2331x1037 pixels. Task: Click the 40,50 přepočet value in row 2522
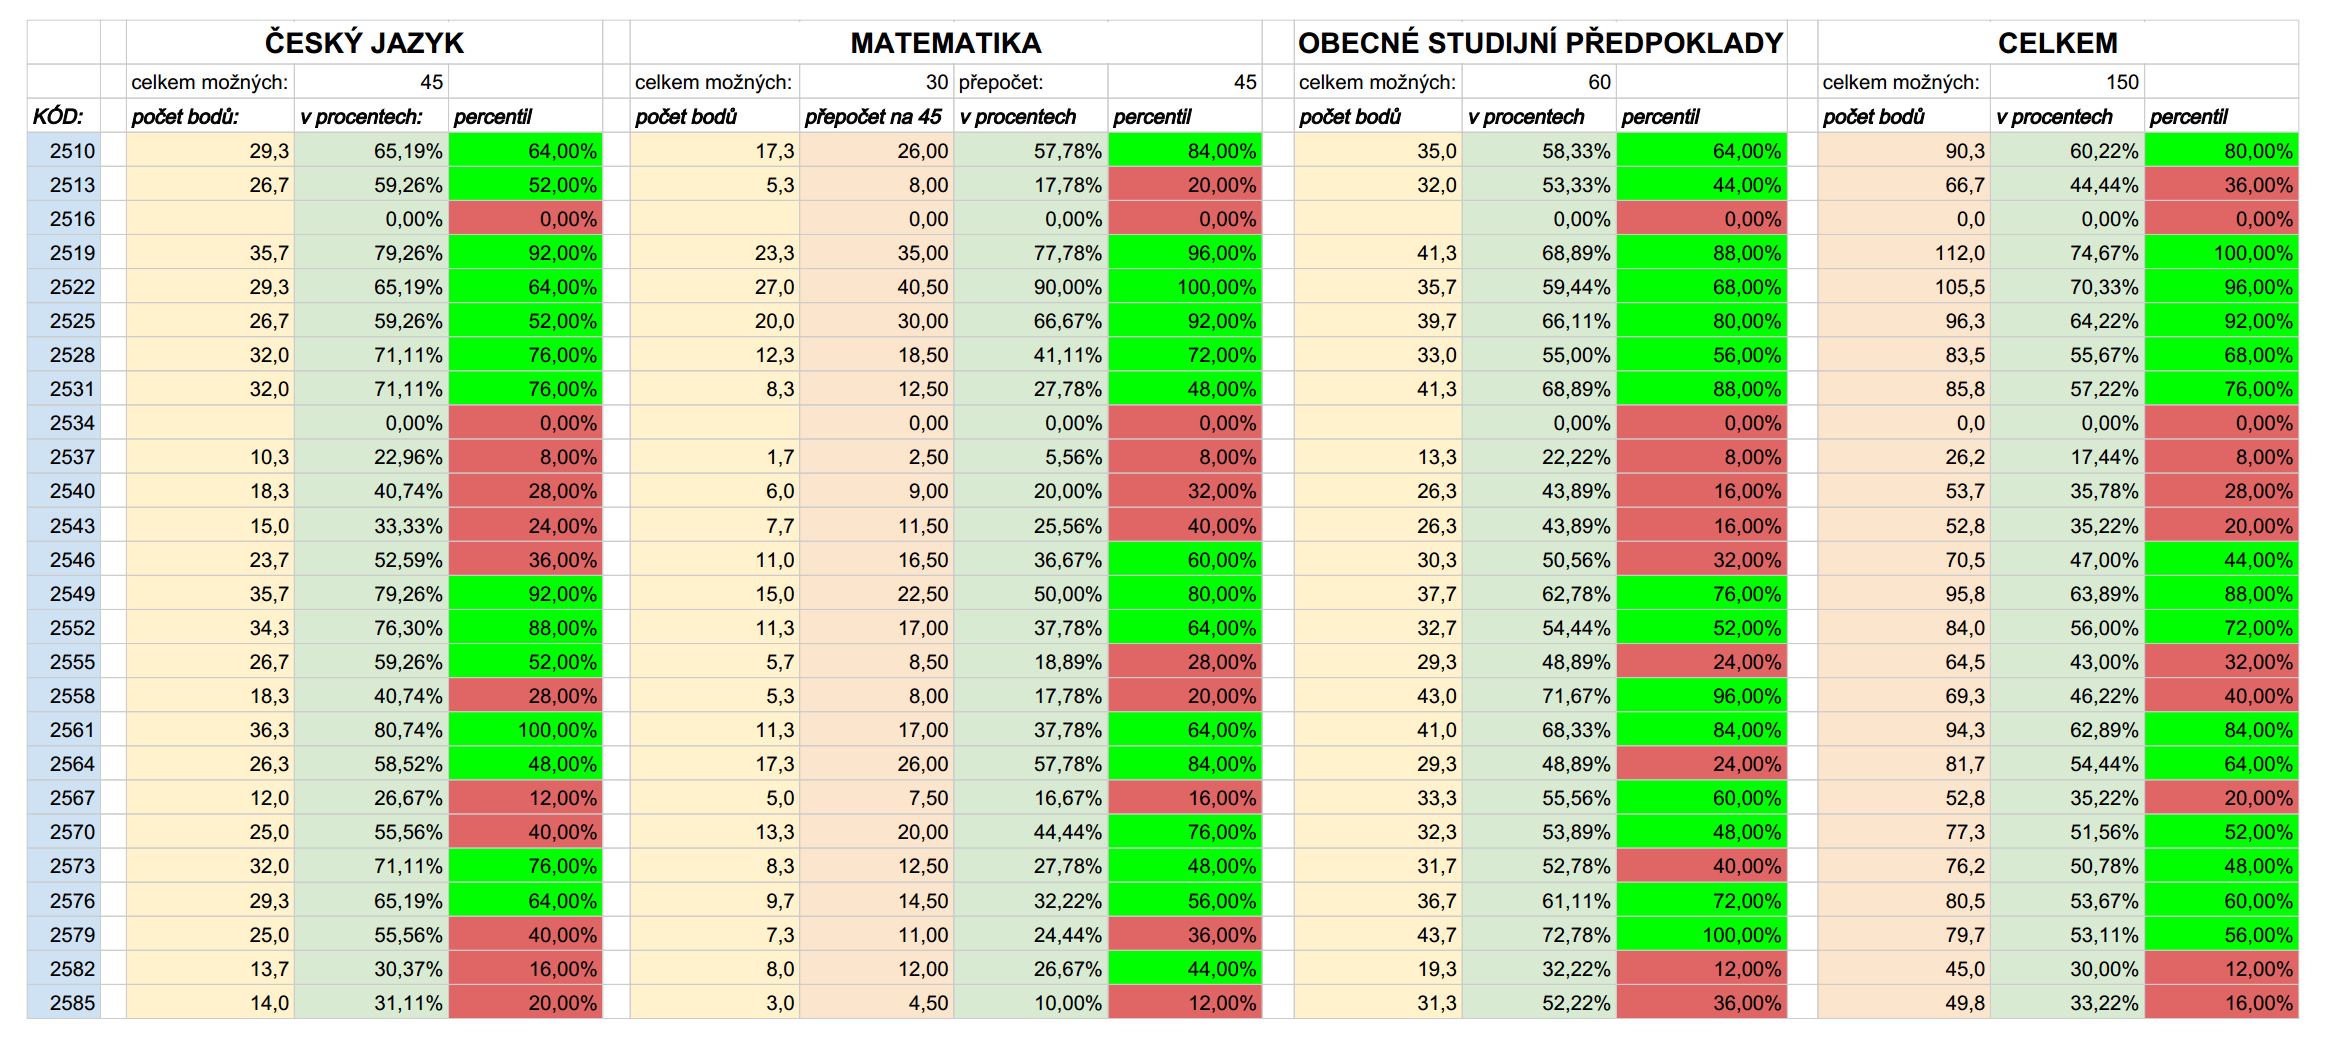pos(877,287)
